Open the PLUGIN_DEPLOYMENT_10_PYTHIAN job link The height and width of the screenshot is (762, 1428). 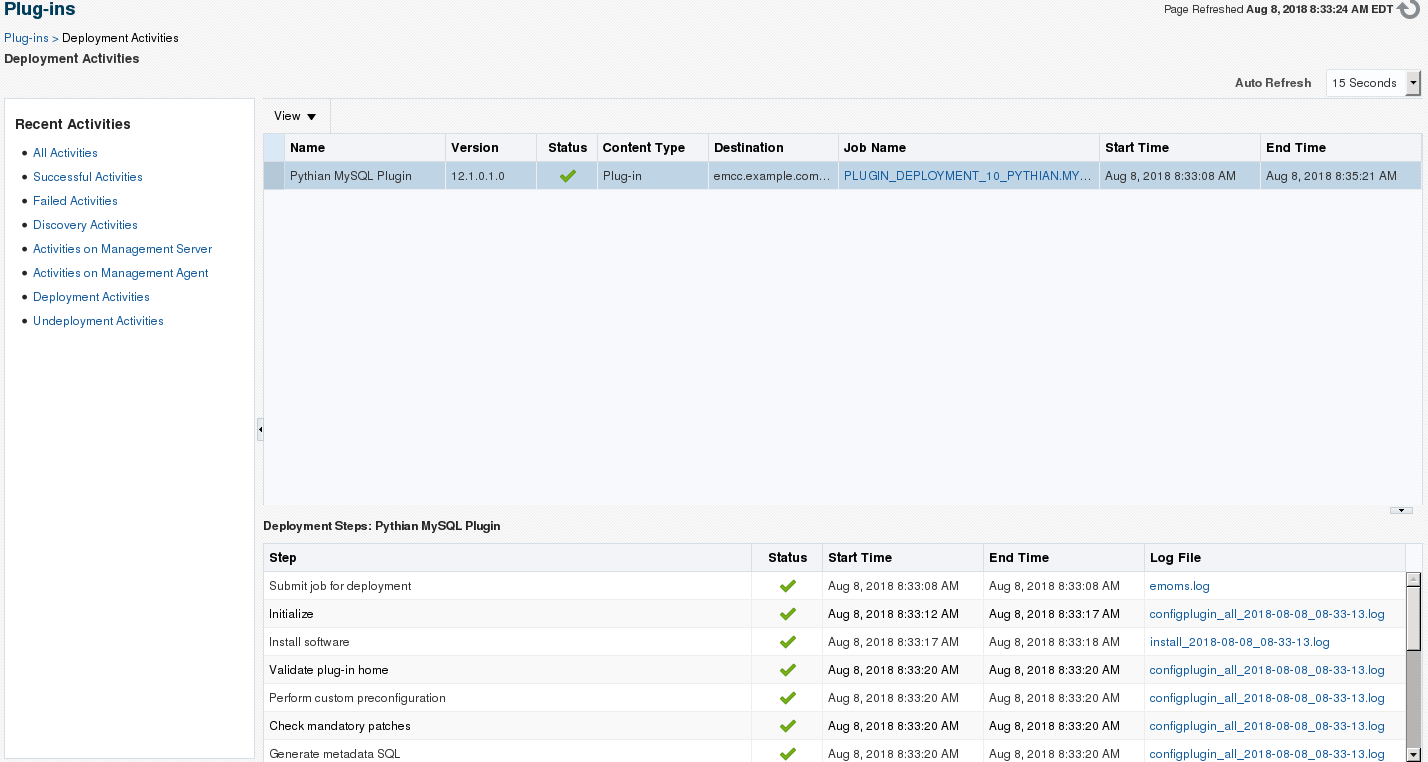967,176
